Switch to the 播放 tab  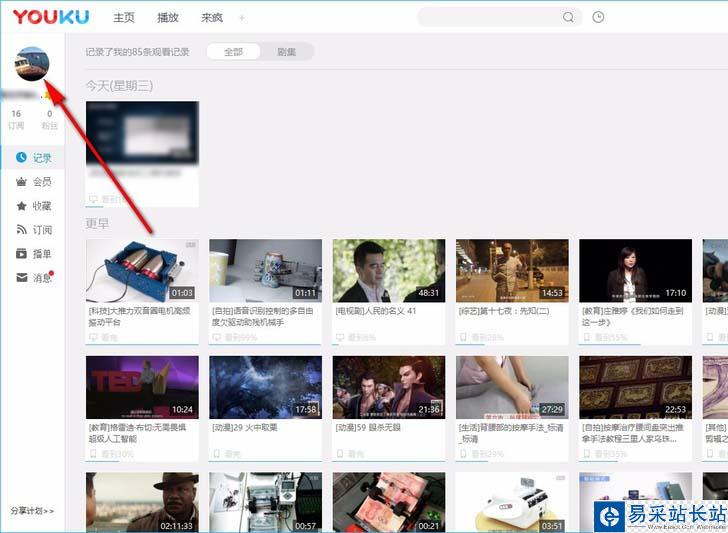(168, 18)
